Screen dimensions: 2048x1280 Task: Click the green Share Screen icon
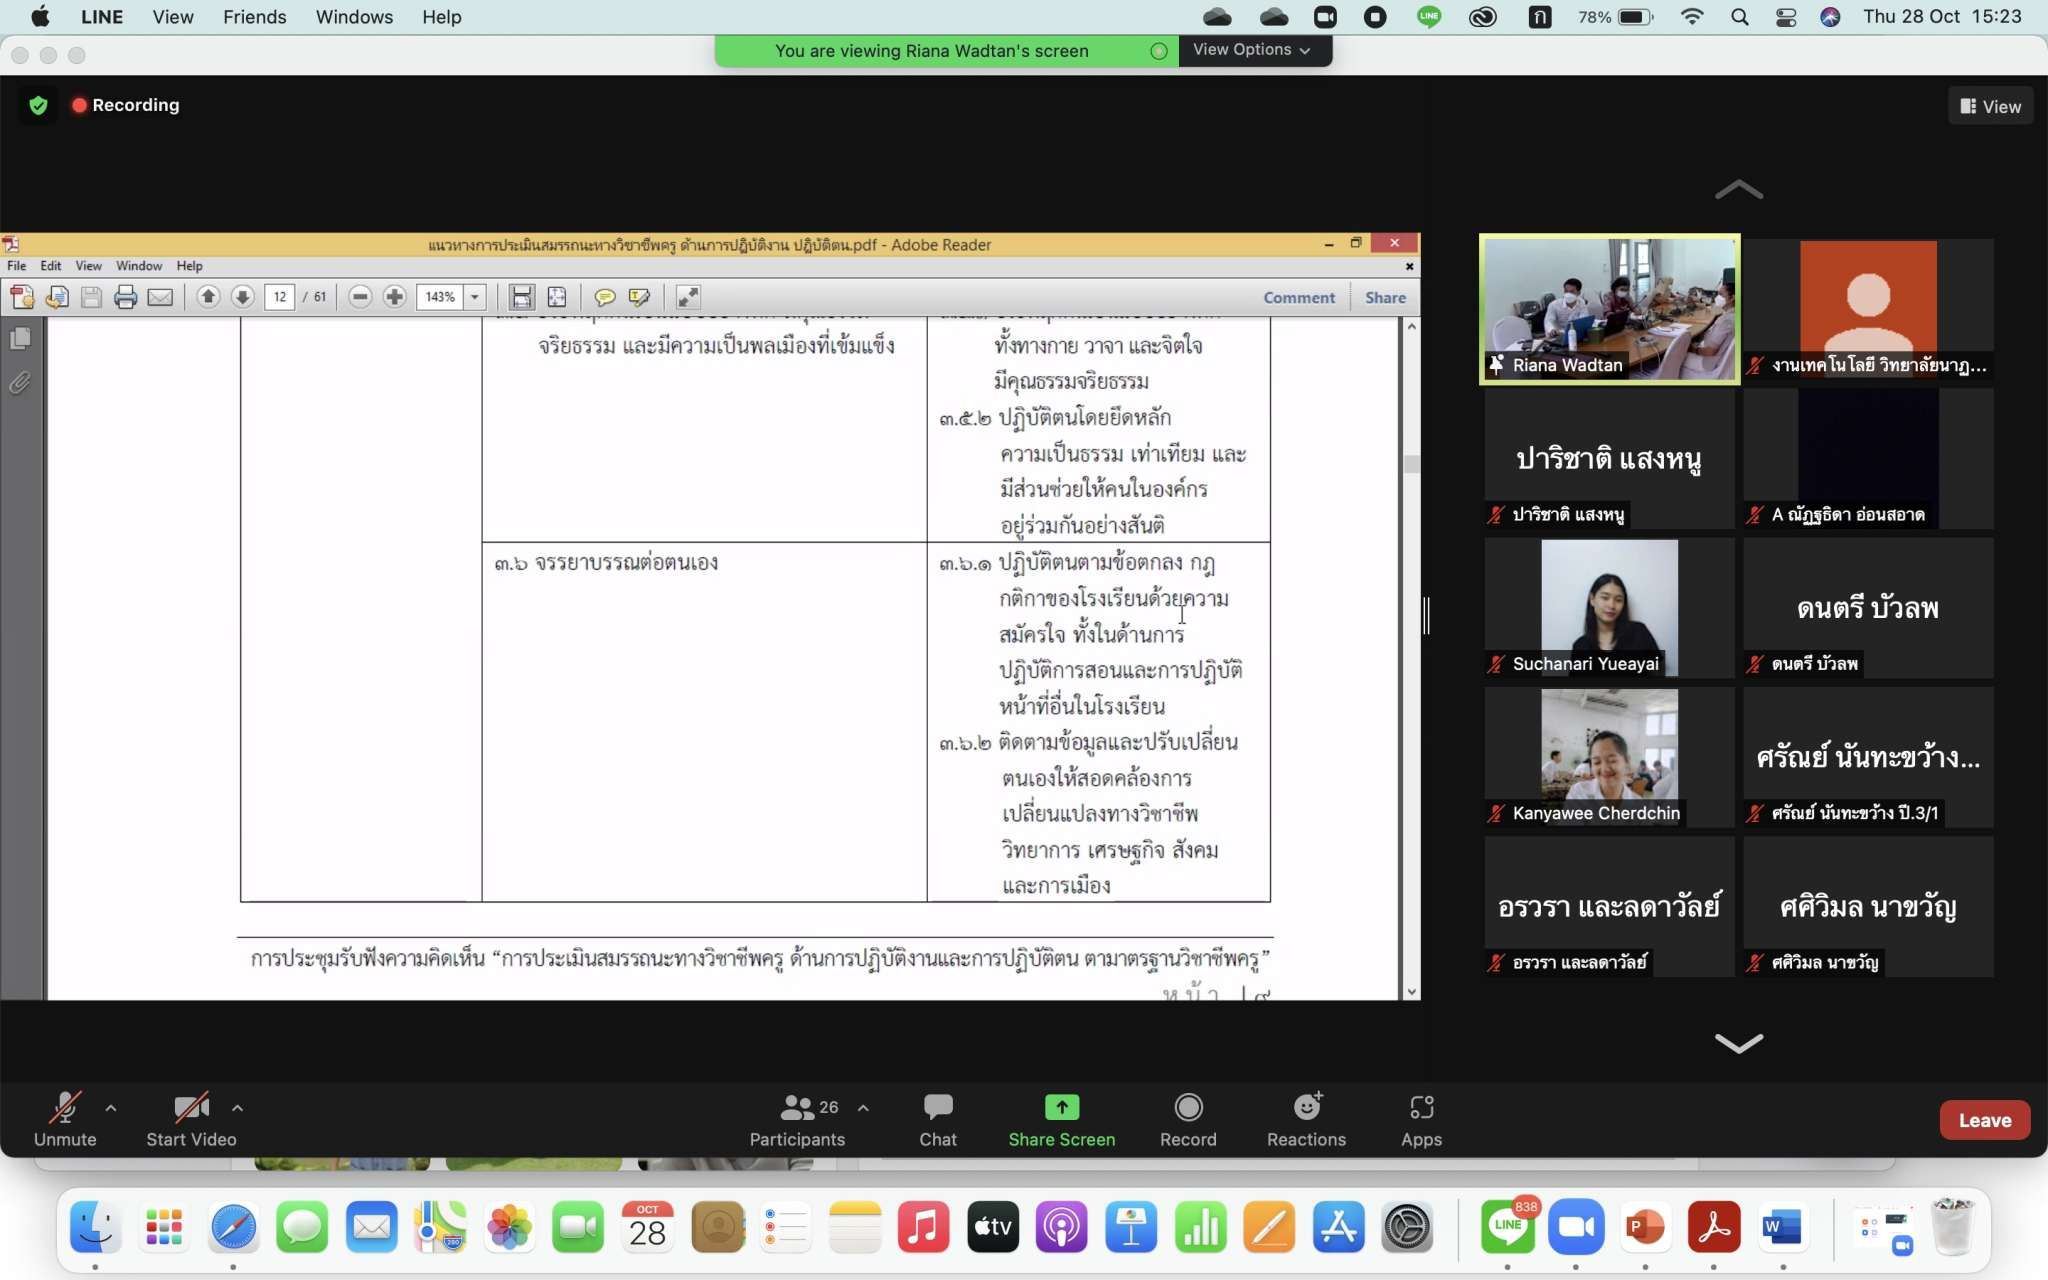[x=1061, y=1108]
